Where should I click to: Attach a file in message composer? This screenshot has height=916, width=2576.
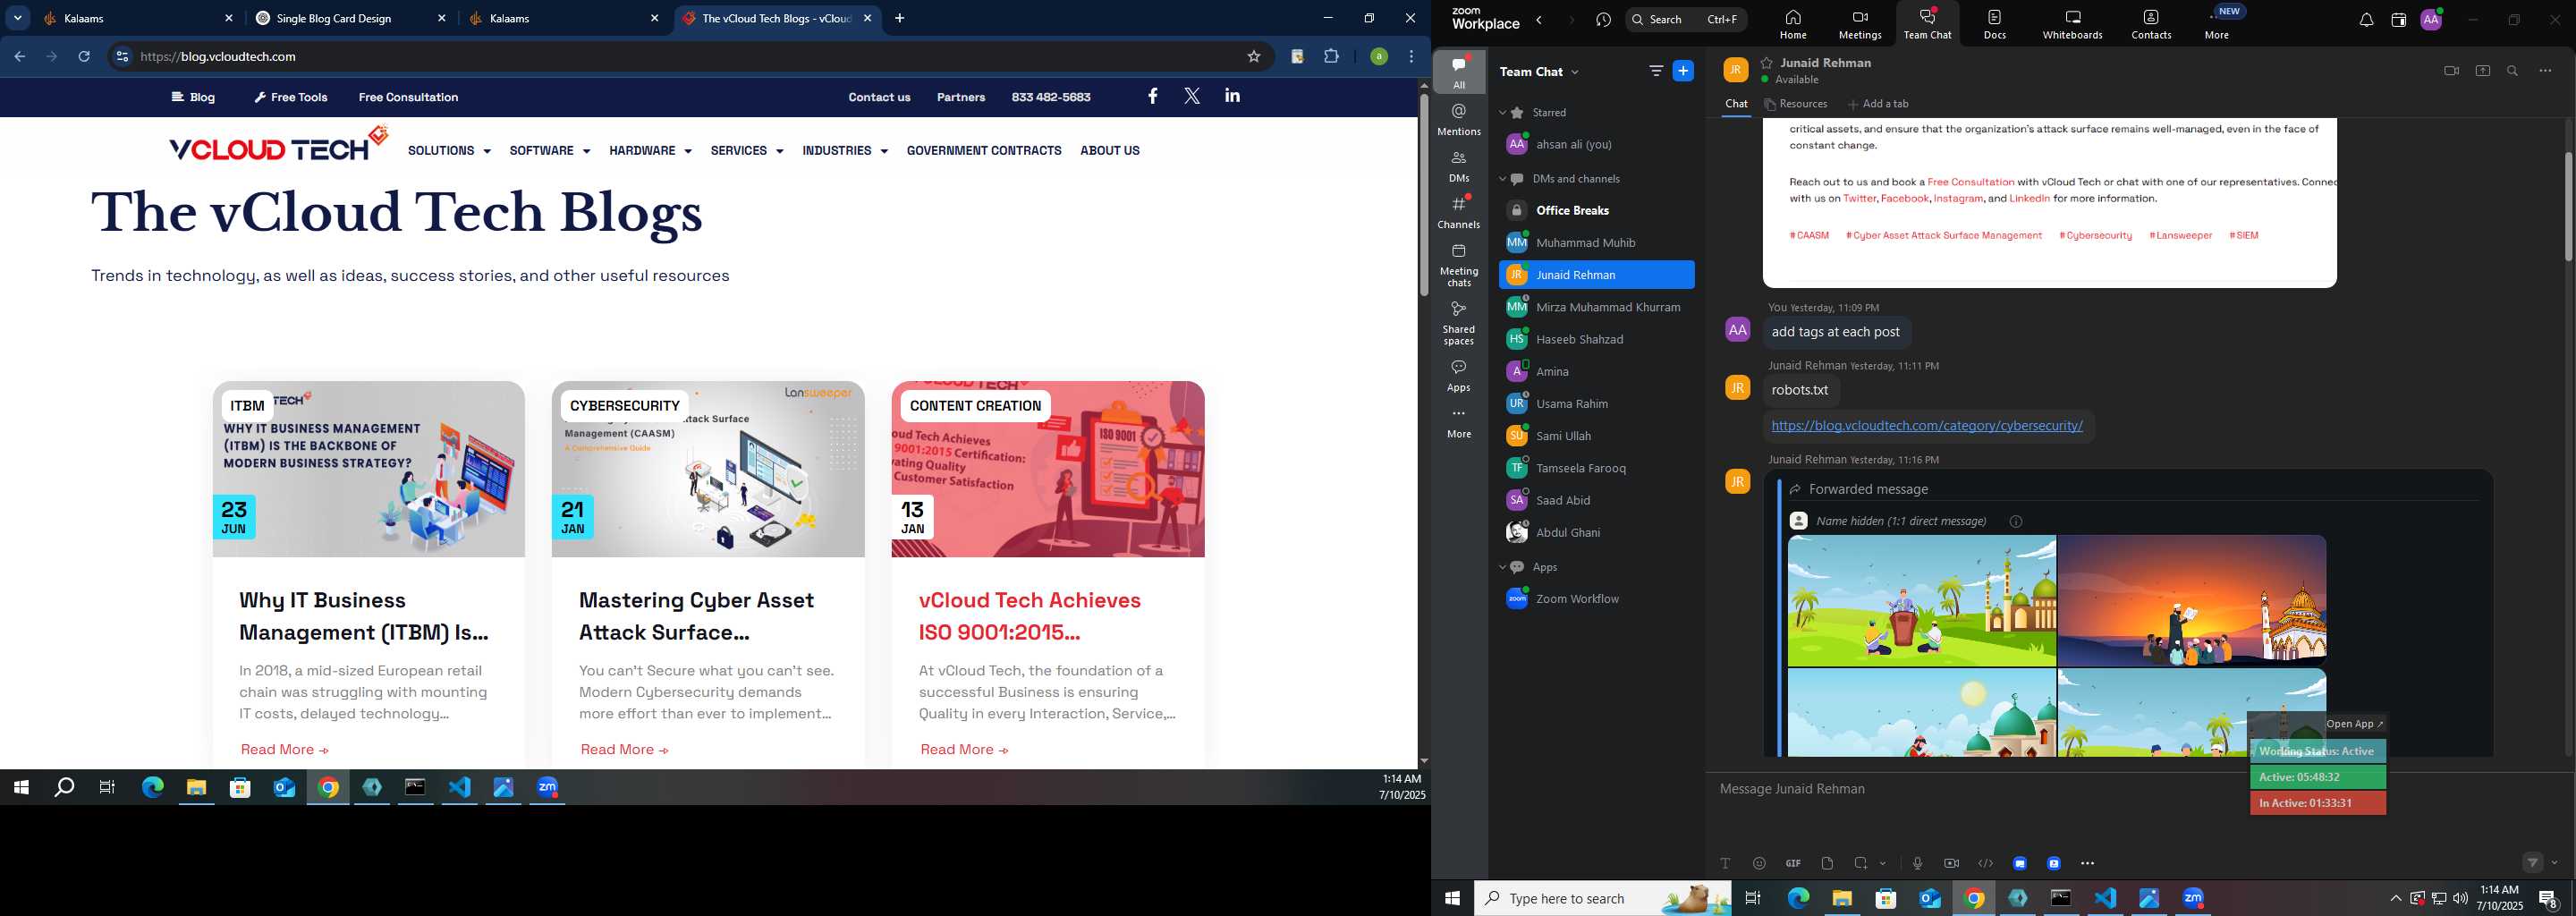point(1827,863)
